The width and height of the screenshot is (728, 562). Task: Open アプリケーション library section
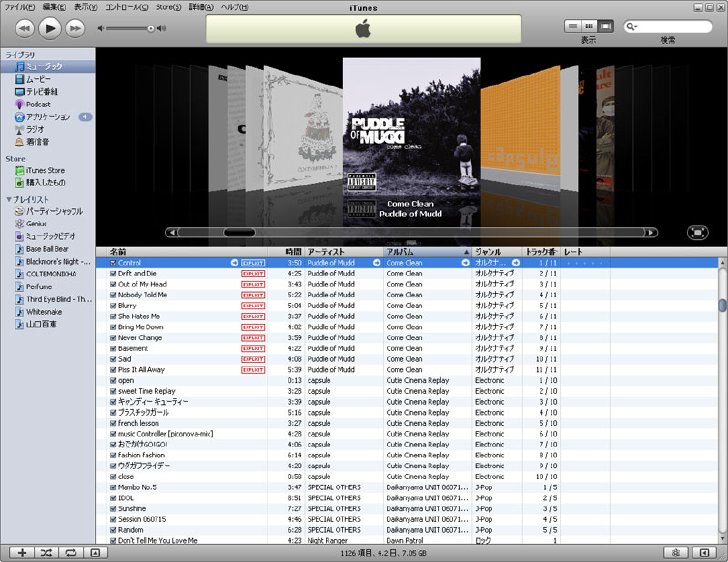coord(48,117)
